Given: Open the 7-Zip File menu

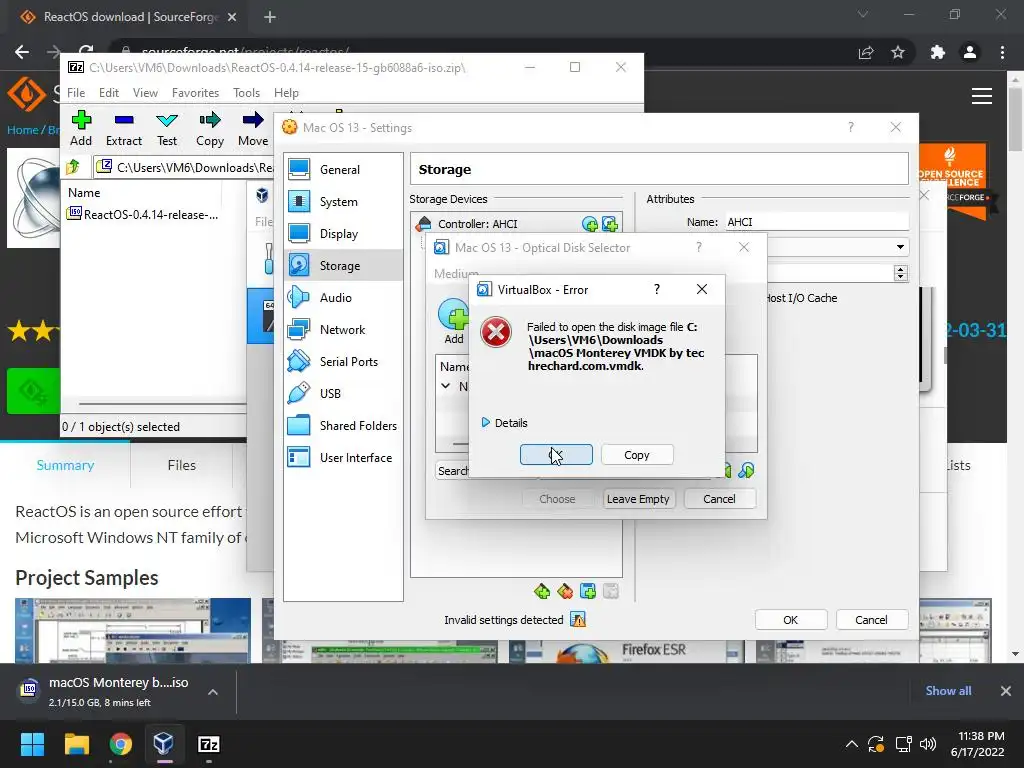Looking at the screenshot, I should pos(76,93).
